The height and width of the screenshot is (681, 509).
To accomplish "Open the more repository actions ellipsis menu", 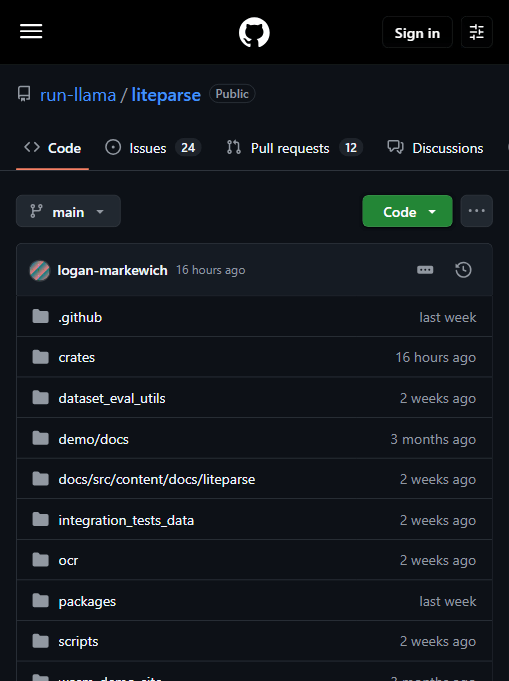I will coord(476,211).
